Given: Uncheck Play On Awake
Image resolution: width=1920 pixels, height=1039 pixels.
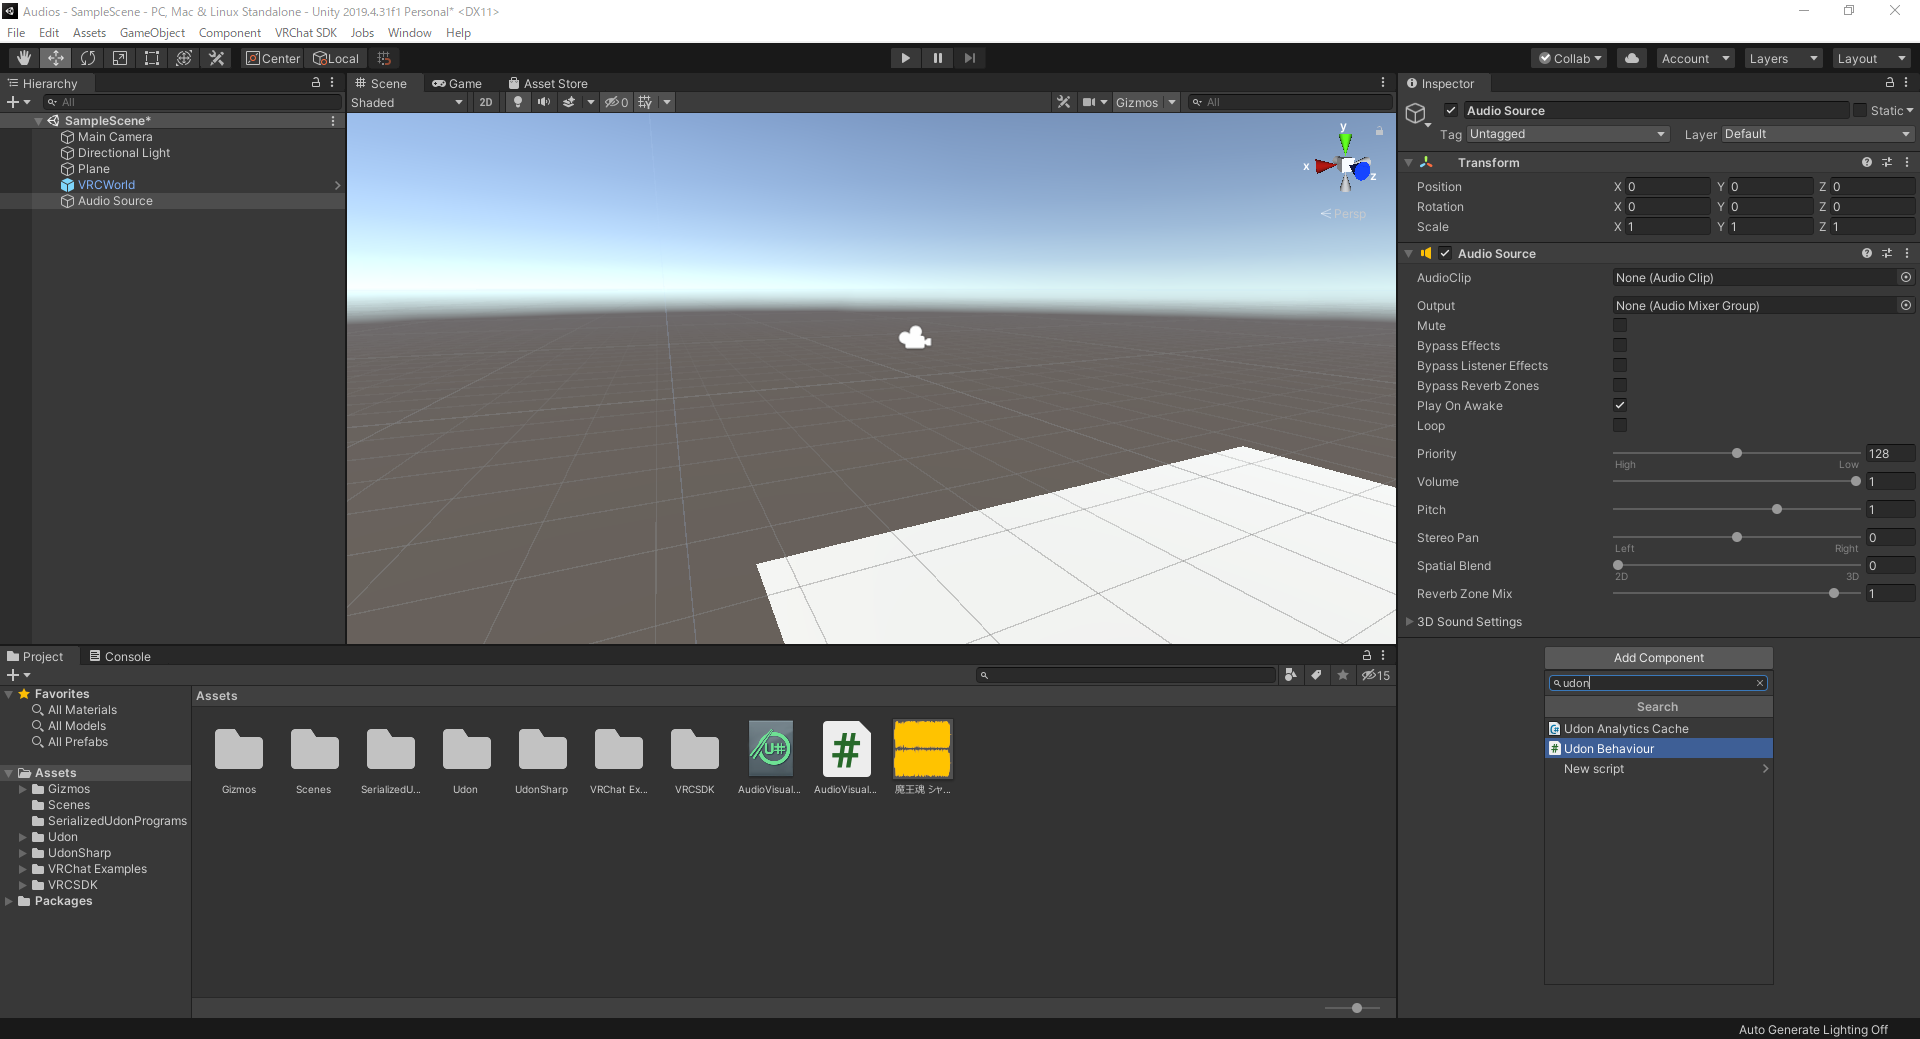Looking at the screenshot, I should click(x=1620, y=406).
